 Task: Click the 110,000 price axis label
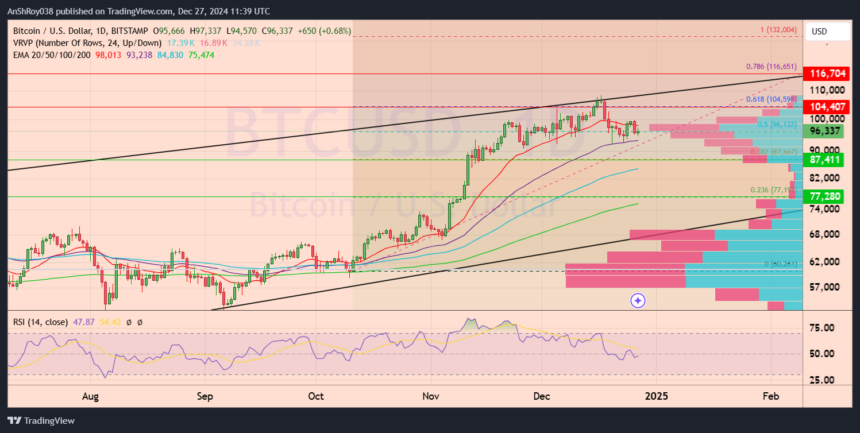coord(828,89)
